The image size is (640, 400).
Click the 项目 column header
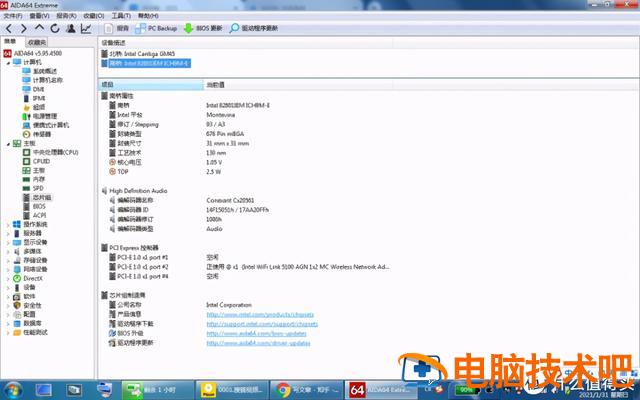[151, 85]
